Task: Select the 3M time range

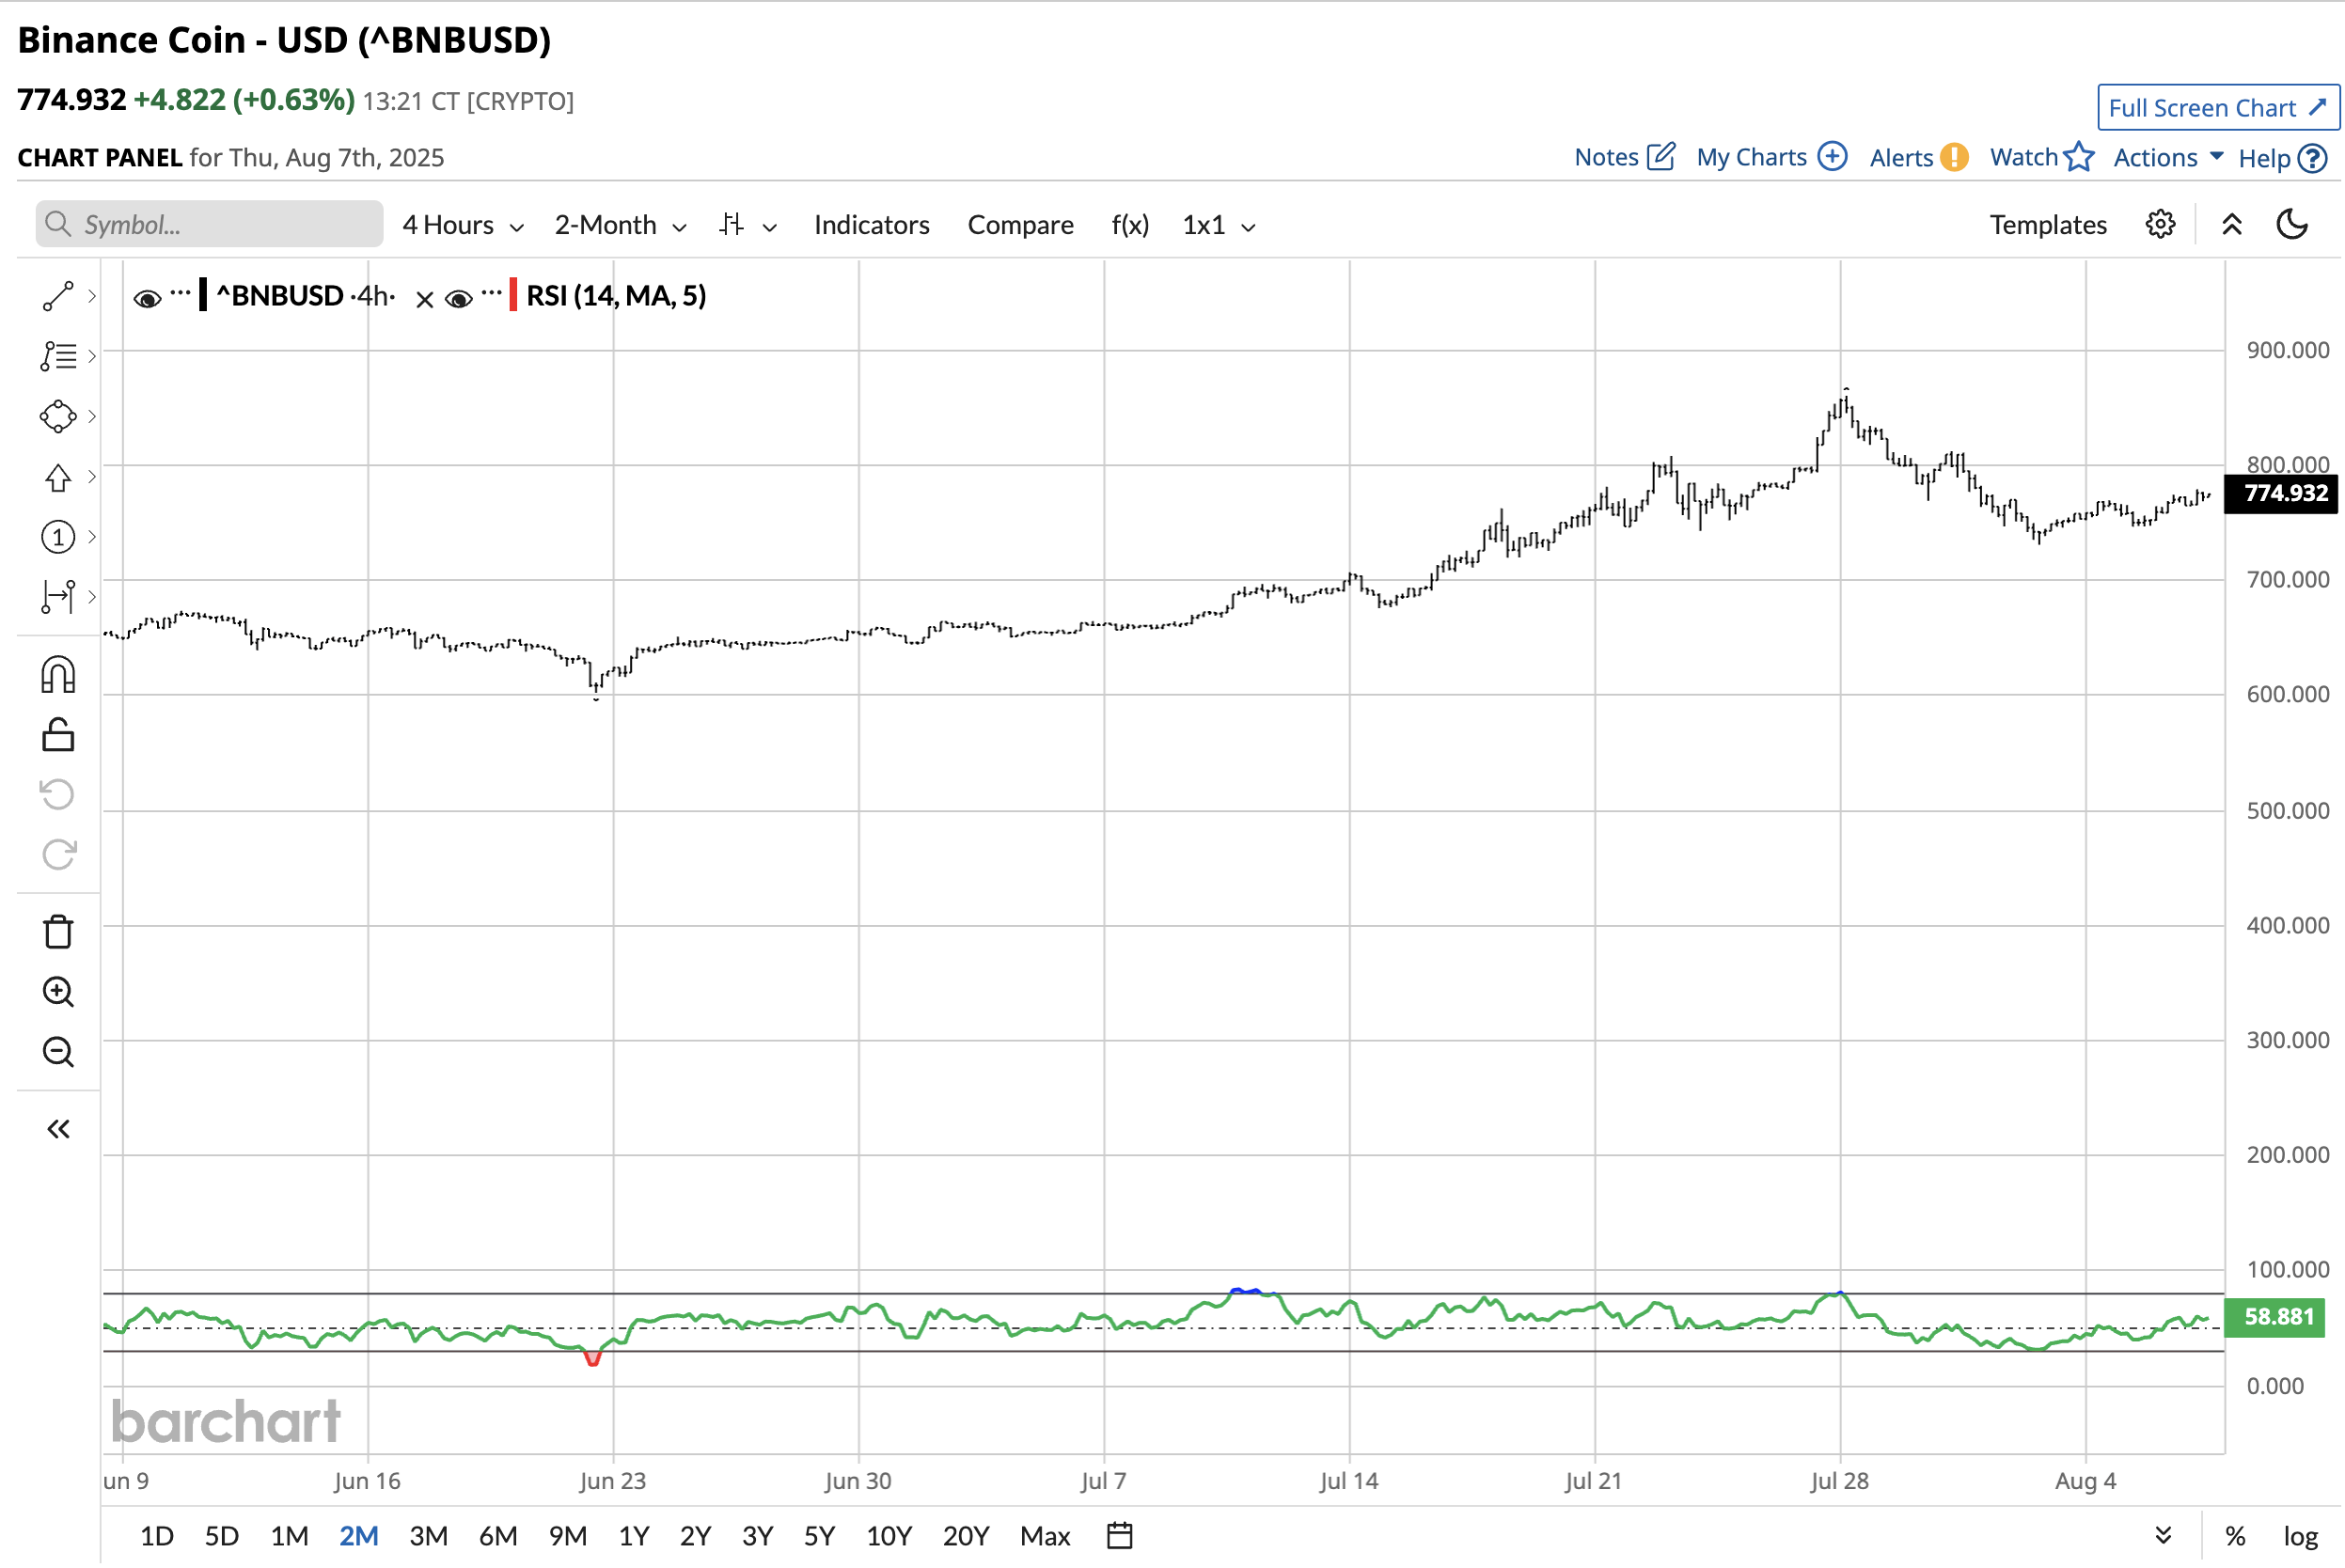Action: [429, 1536]
